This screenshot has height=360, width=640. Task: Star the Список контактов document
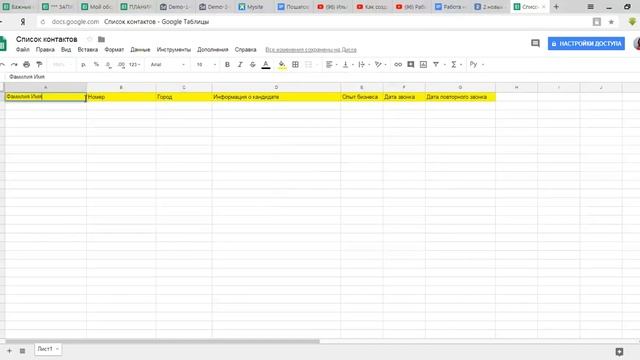(x=89, y=39)
